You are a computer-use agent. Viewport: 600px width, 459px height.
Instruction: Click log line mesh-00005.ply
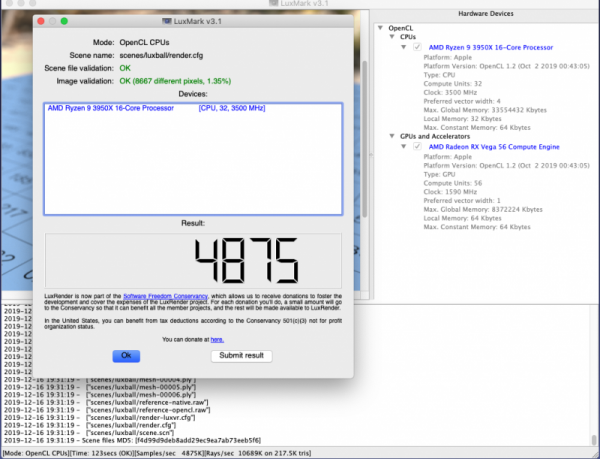tap(100, 387)
